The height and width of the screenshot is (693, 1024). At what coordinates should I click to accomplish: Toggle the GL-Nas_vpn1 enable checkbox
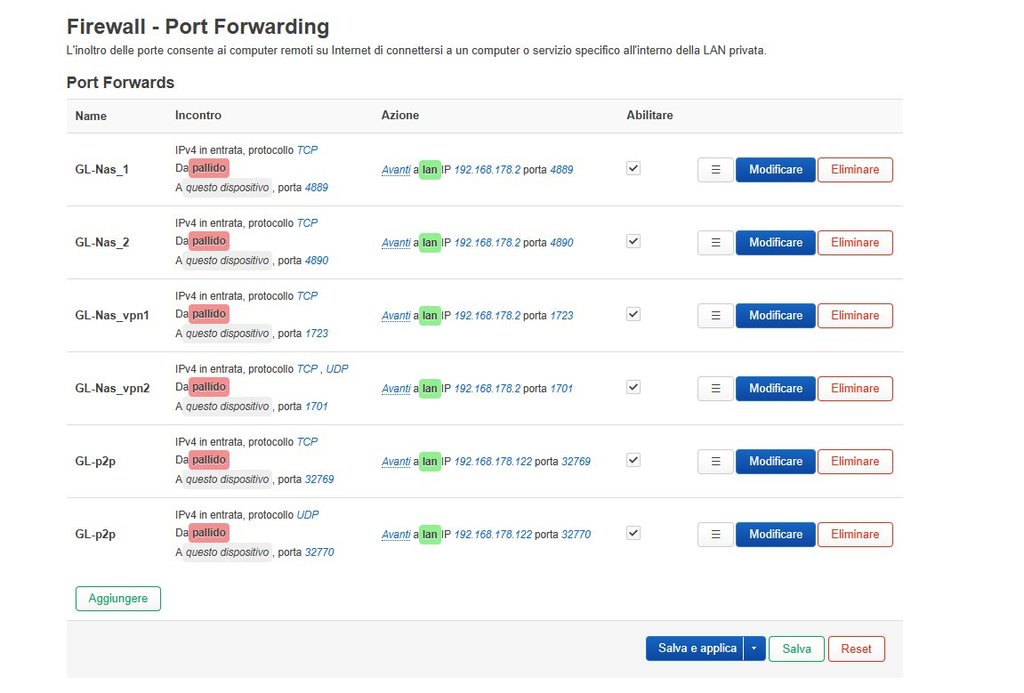tap(633, 314)
